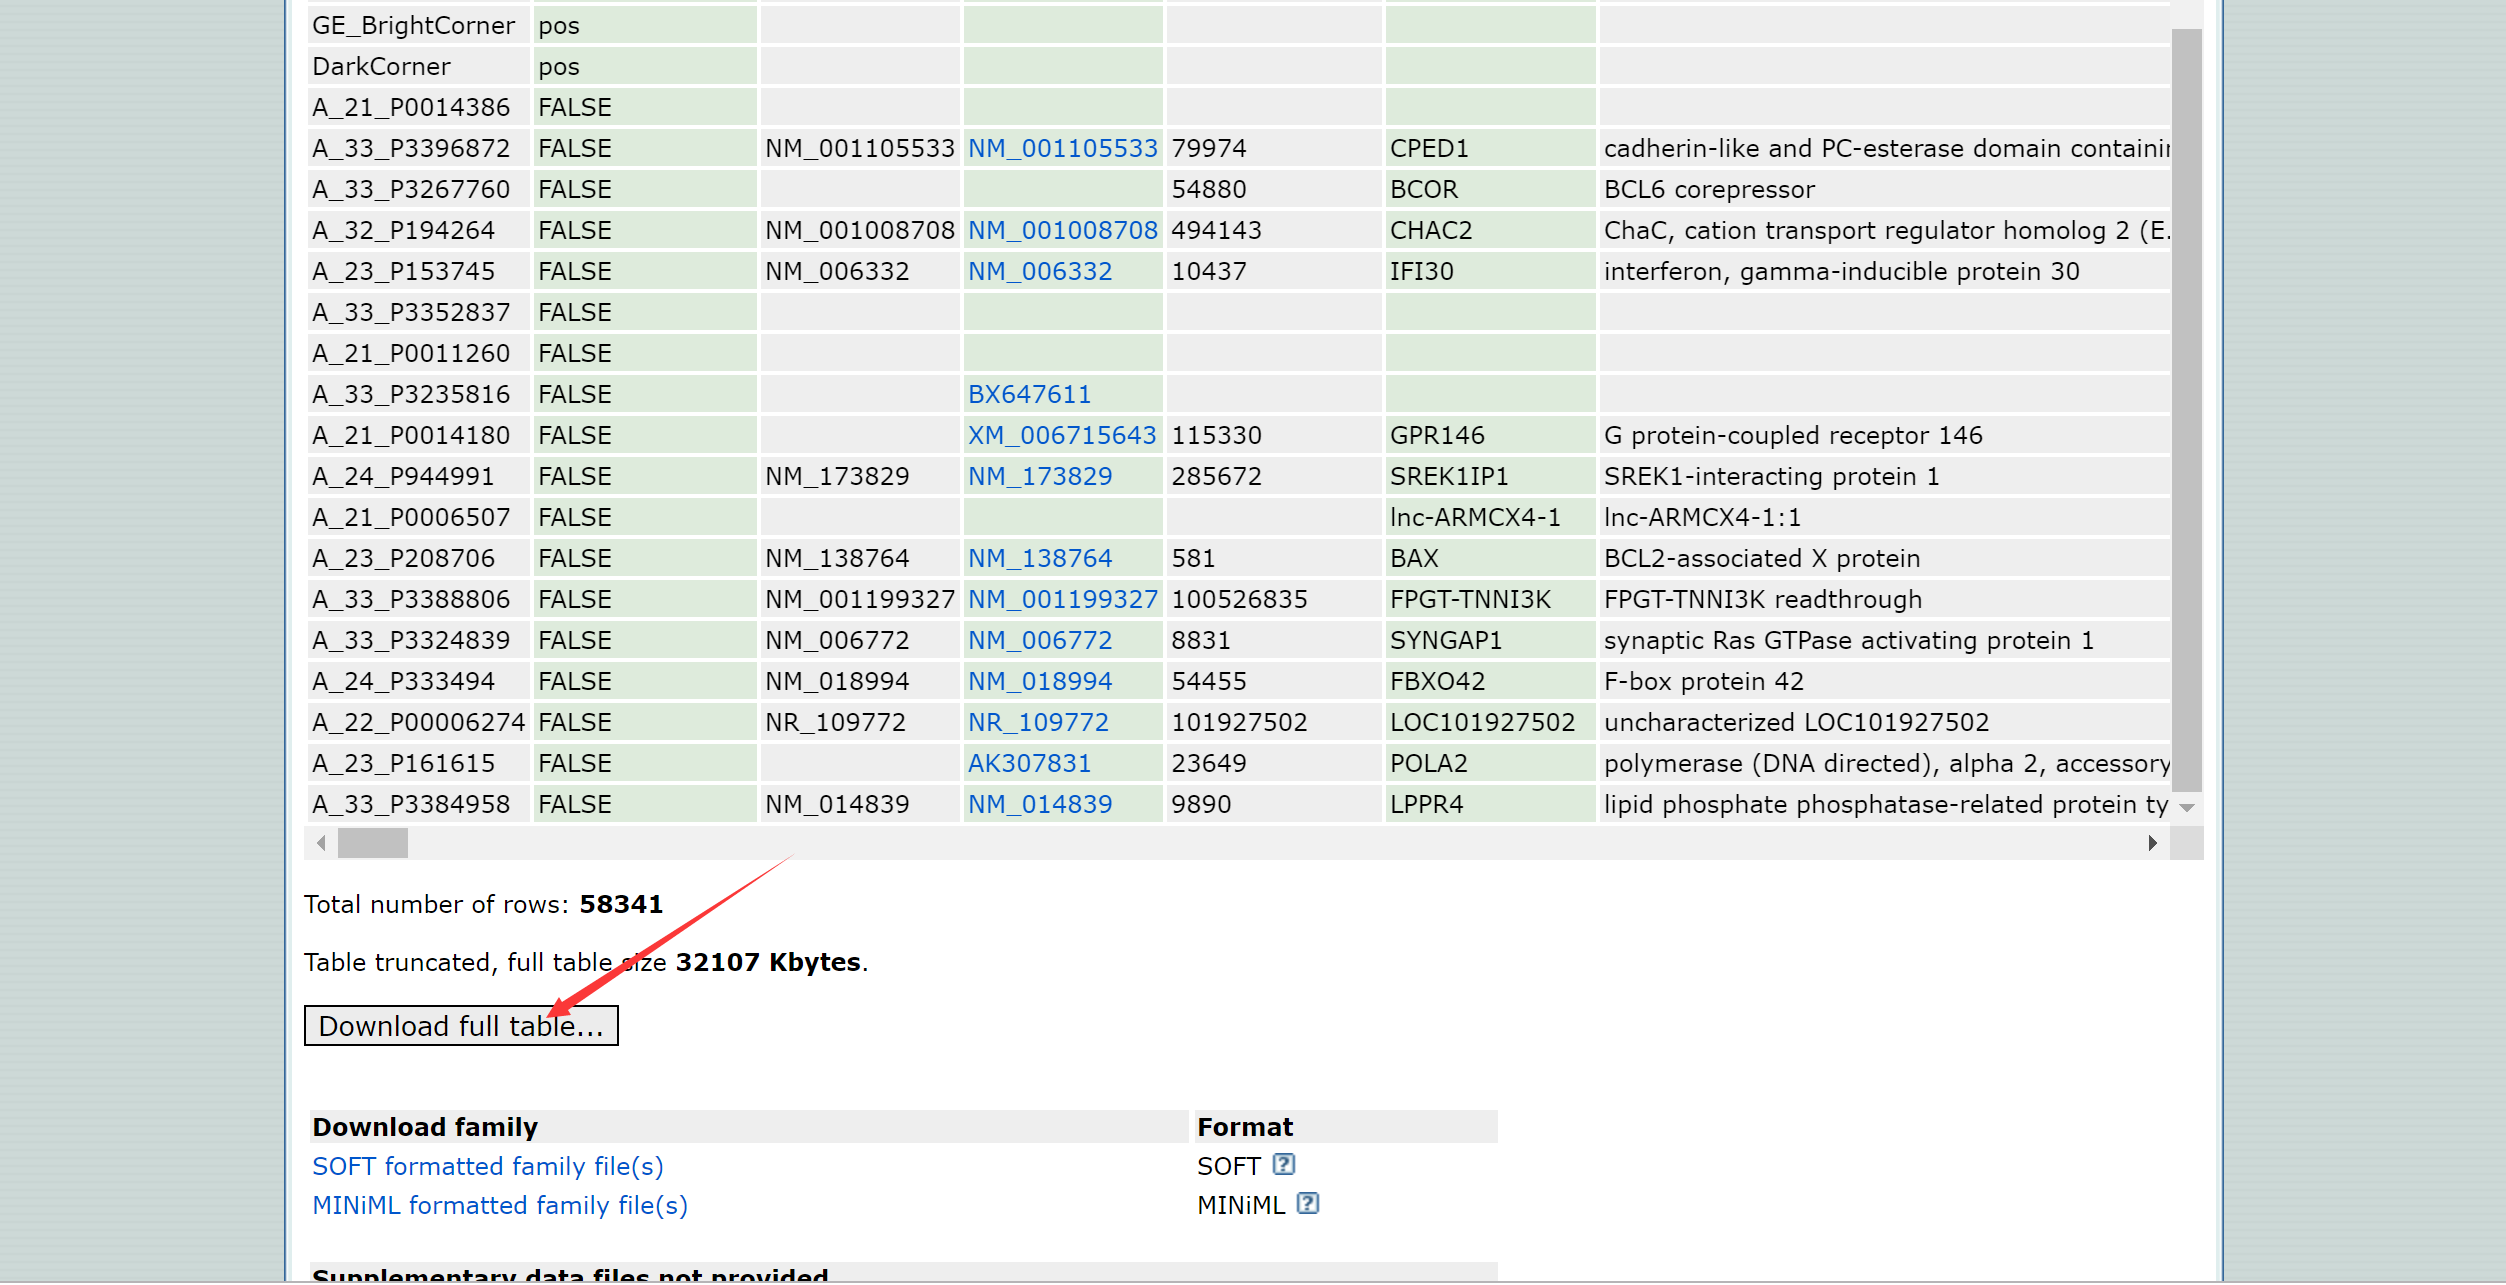
Task: Click the MINiML format help icon
Action: [x=1308, y=1204]
